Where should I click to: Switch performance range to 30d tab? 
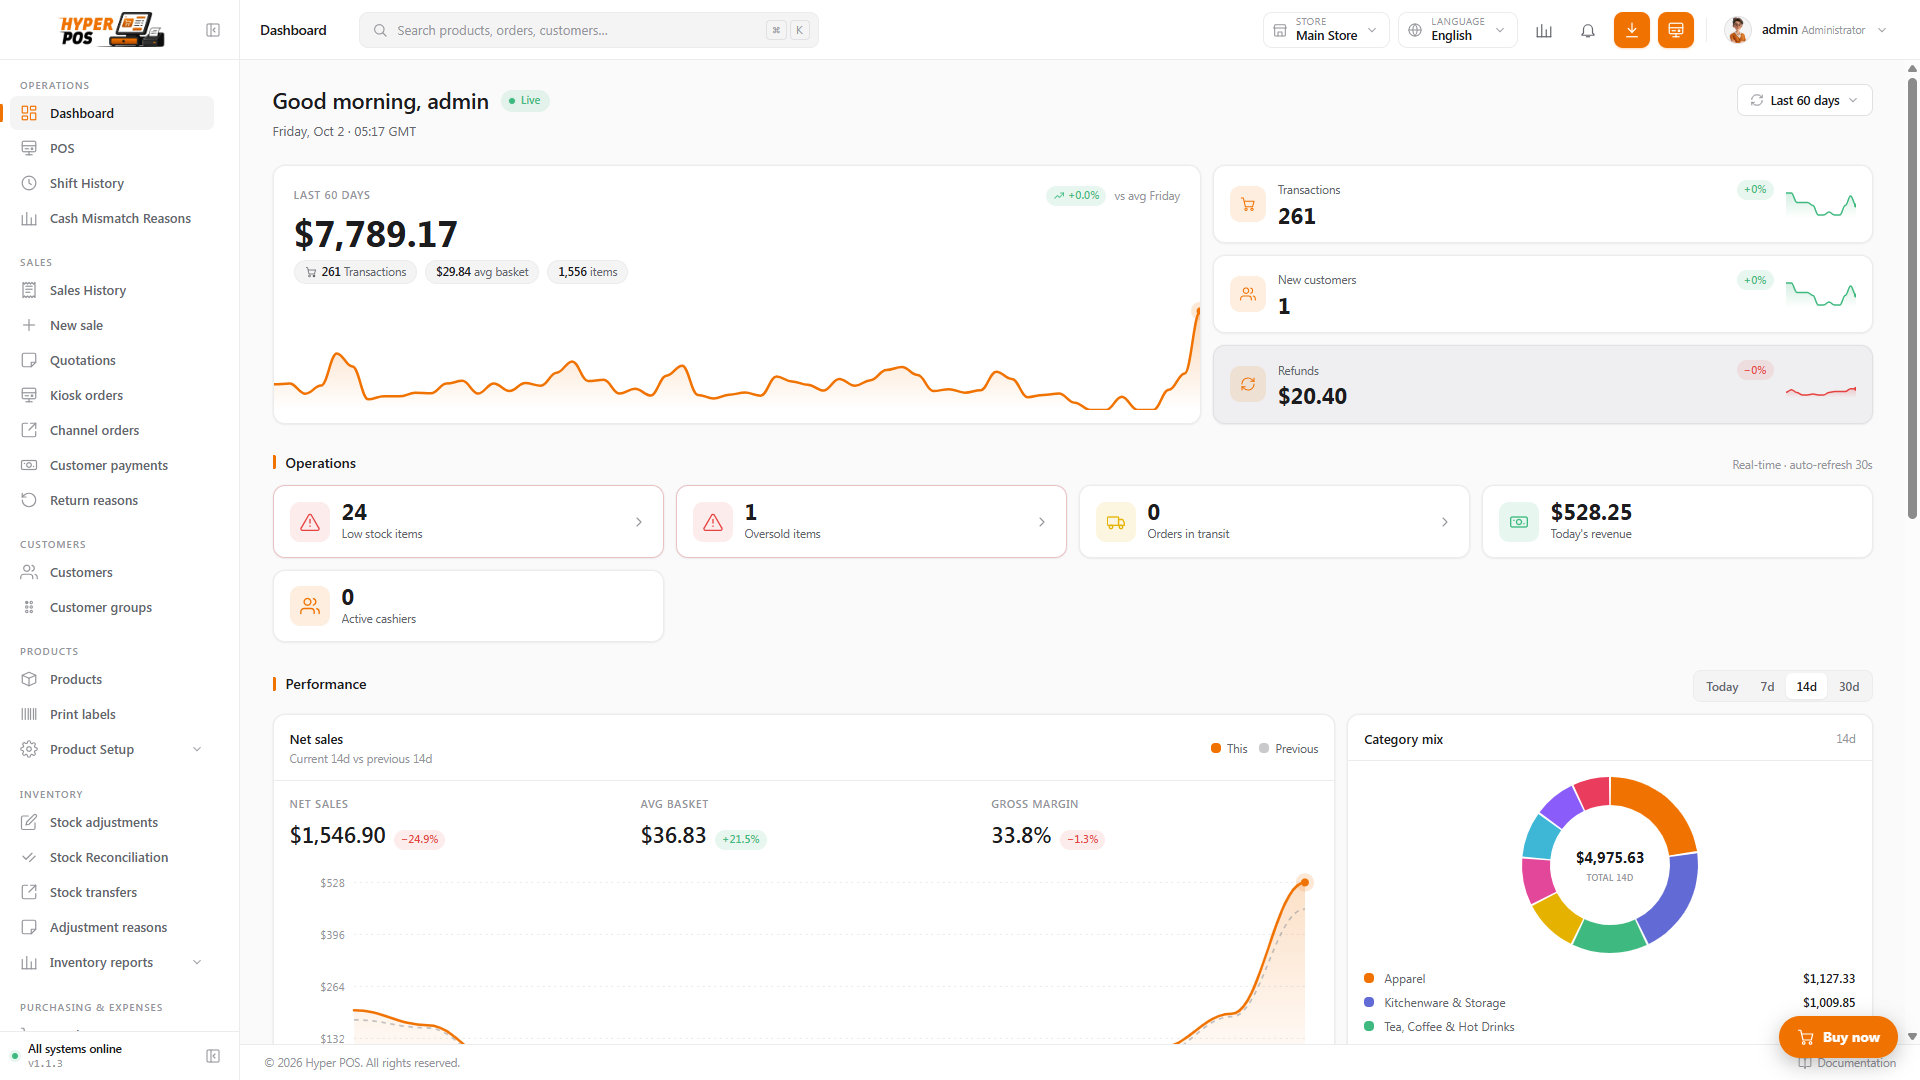(1848, 686)
